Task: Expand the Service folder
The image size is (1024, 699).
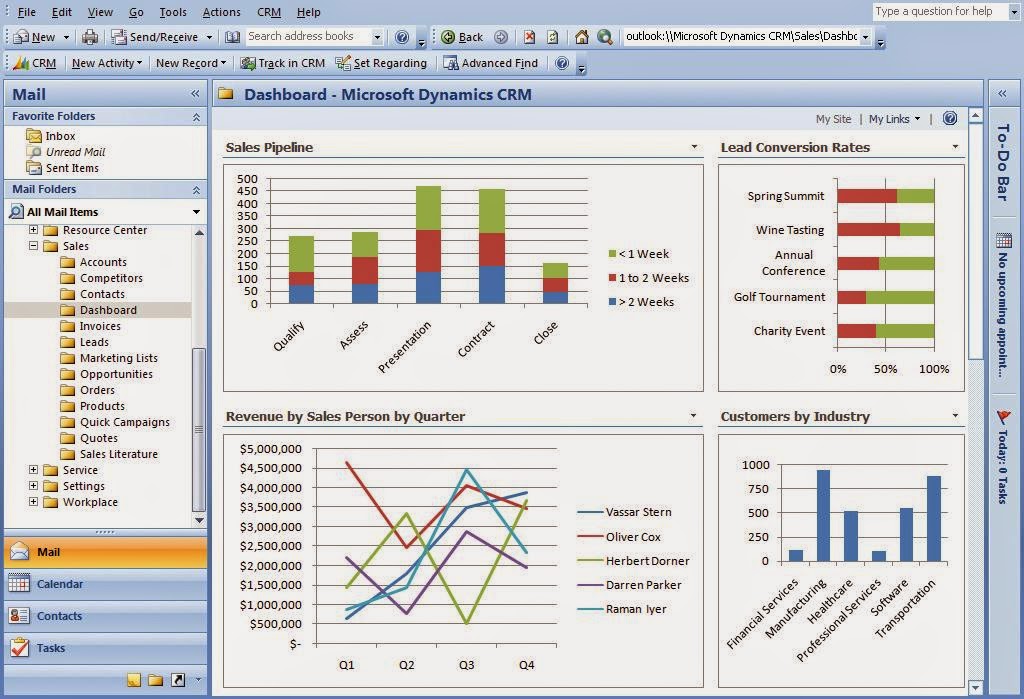Action: (33, 469)
